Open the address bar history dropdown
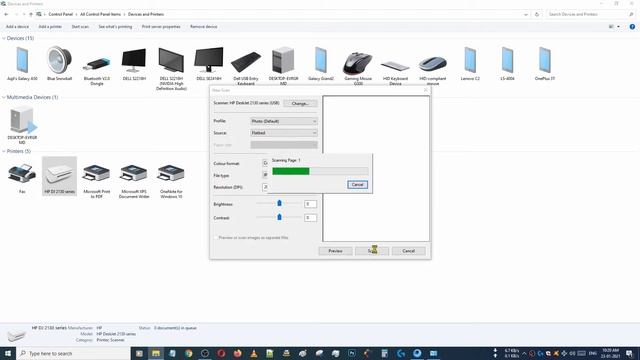640x360 pixels. coord(526,14)
